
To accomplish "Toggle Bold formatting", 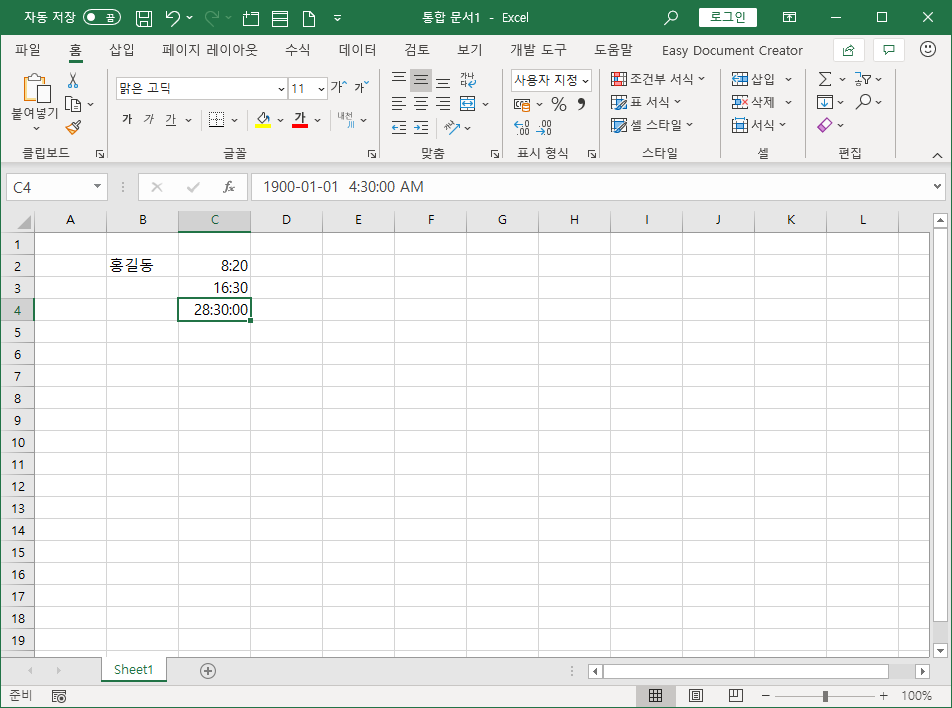I will point(127,119).
